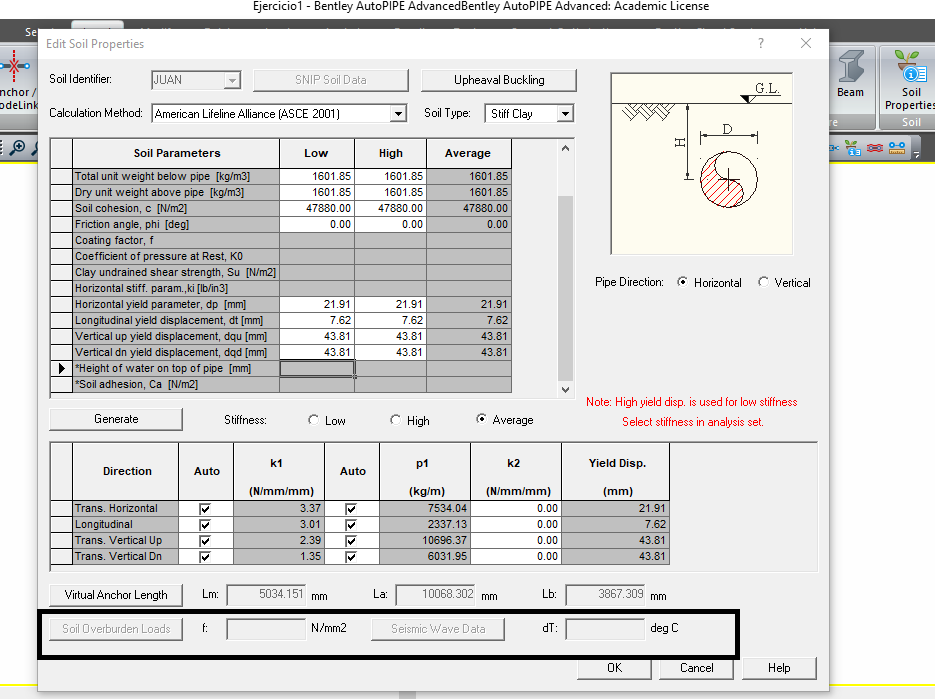
Task: Click the Virtual Anchor Length button
Action: (x=116, y=595)
